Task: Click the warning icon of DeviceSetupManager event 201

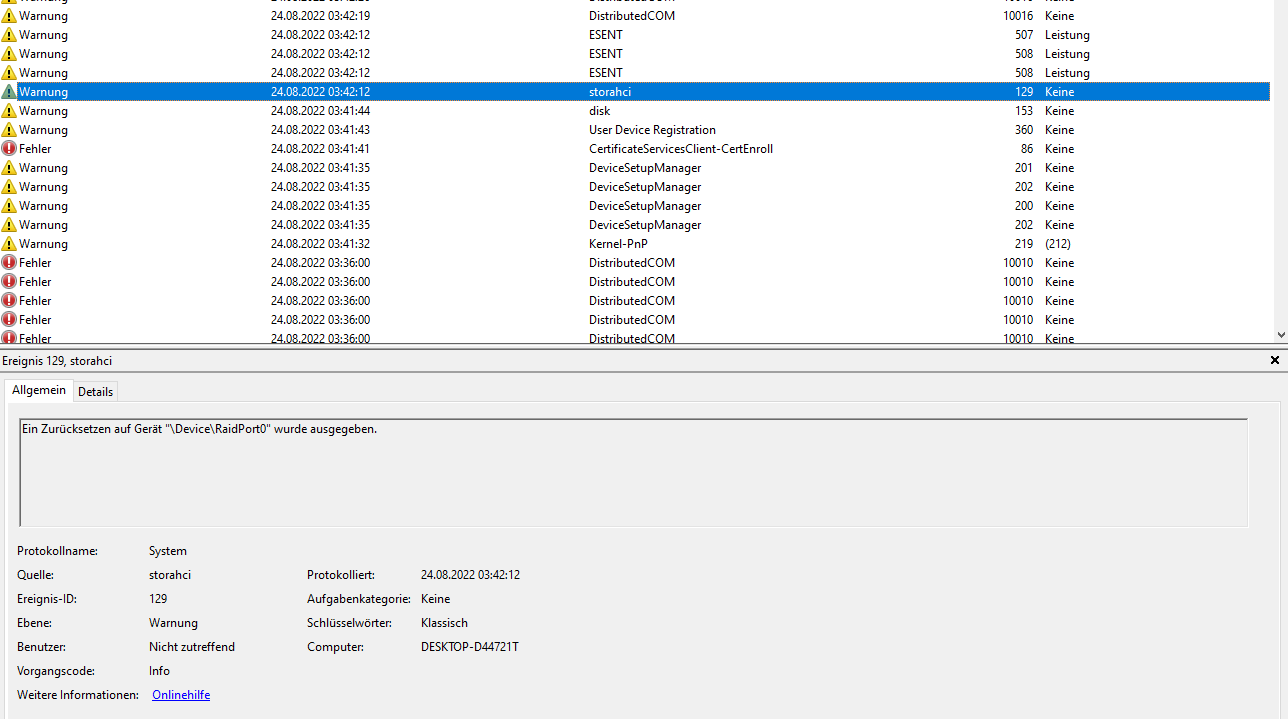Action: (10, 167)
